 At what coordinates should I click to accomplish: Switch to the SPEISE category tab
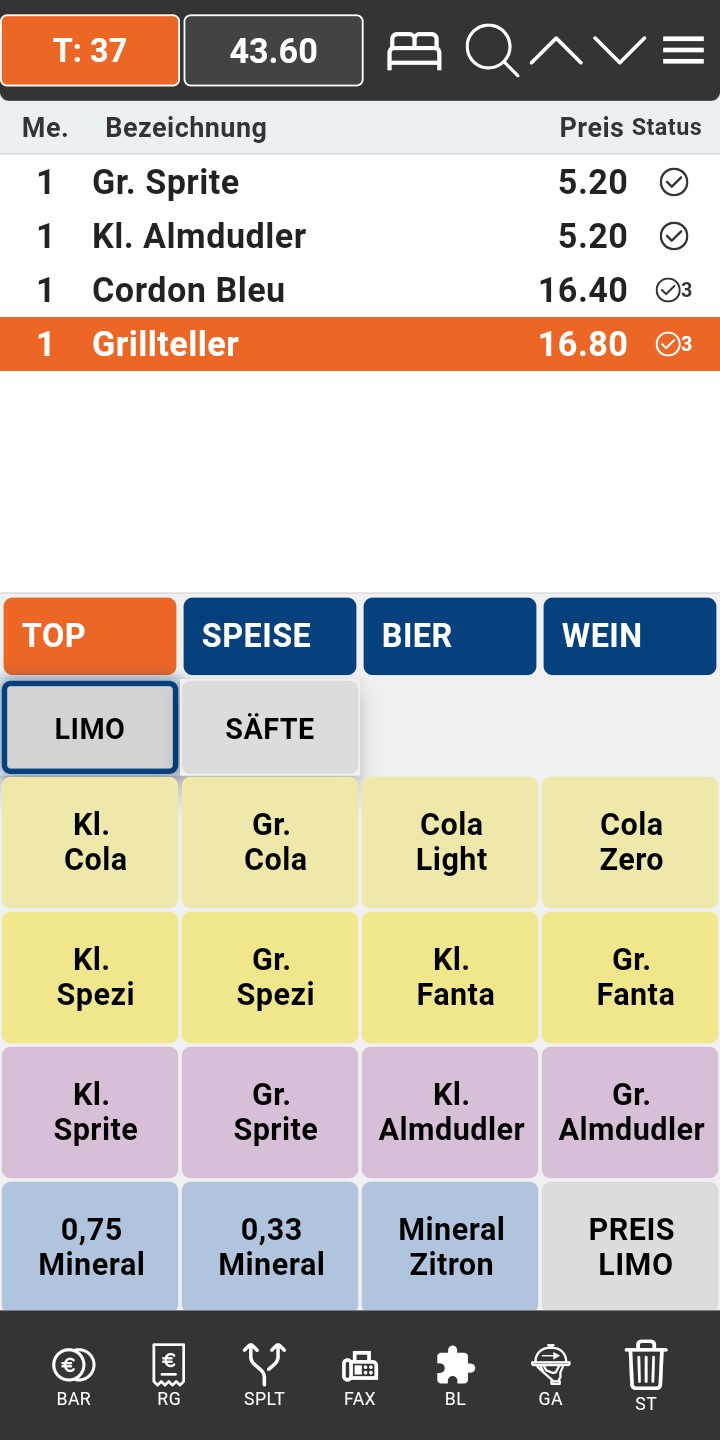270,636
